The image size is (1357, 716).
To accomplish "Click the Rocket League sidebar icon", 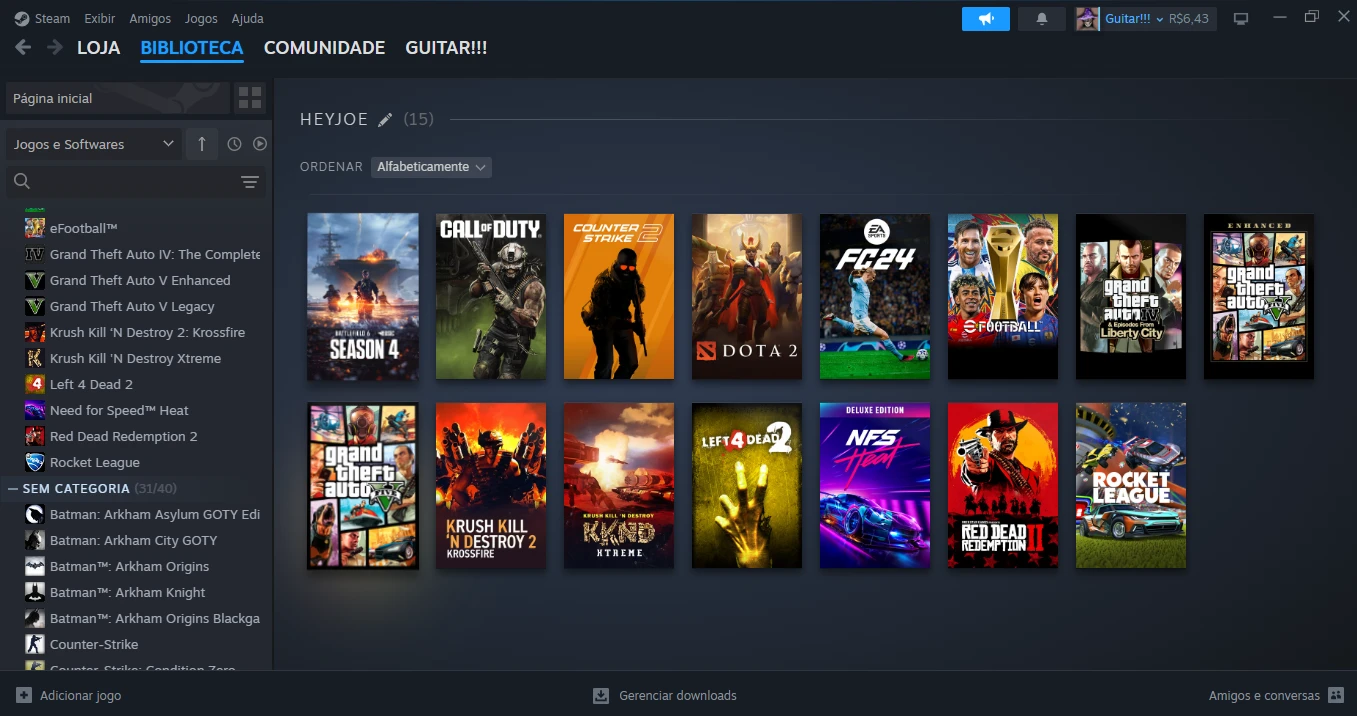I will point(35,462).
